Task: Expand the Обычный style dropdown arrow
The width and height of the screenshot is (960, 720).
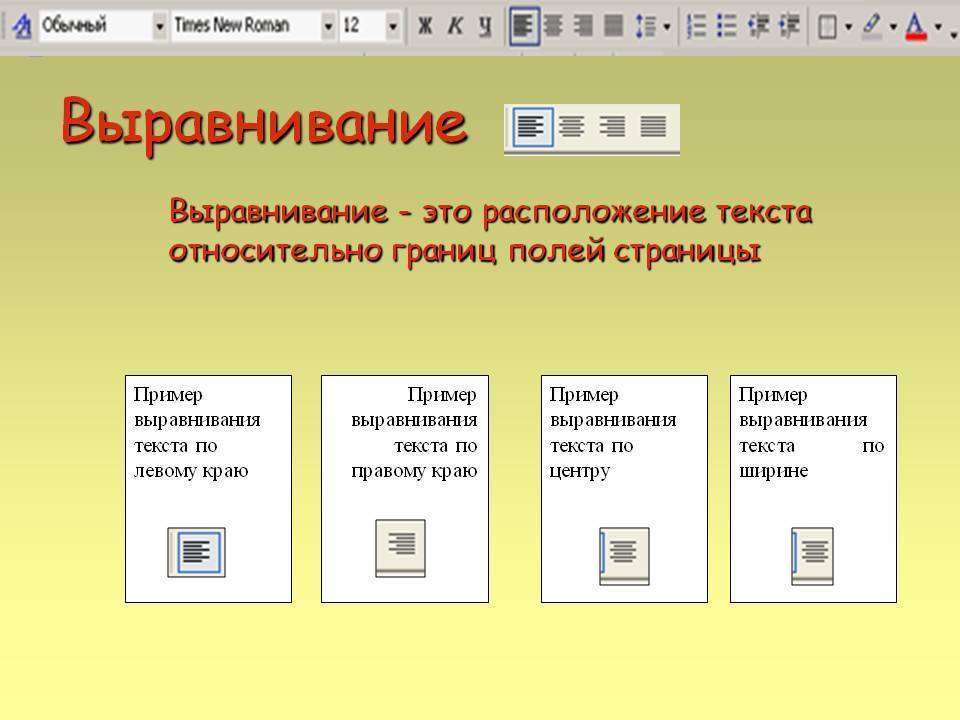Action: click(x=159, y=26)
